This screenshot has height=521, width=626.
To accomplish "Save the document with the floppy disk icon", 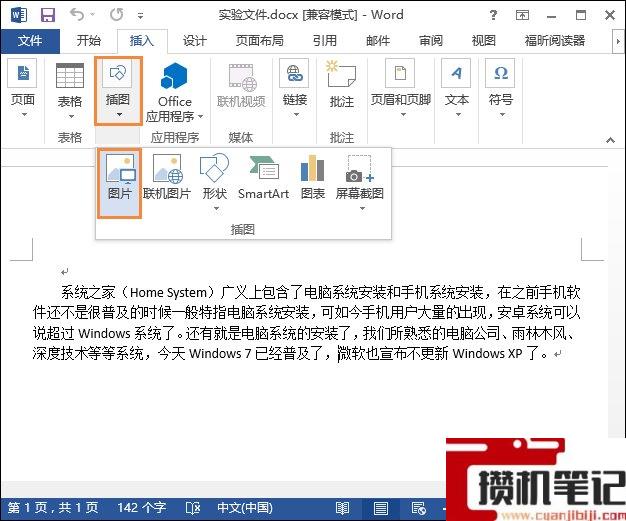I will (48, 15).
